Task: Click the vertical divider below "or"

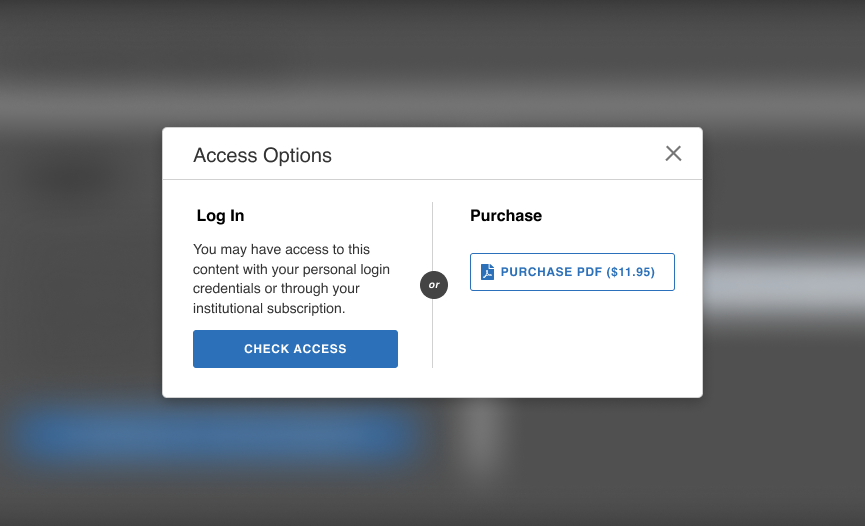Action: coord(433,335)
